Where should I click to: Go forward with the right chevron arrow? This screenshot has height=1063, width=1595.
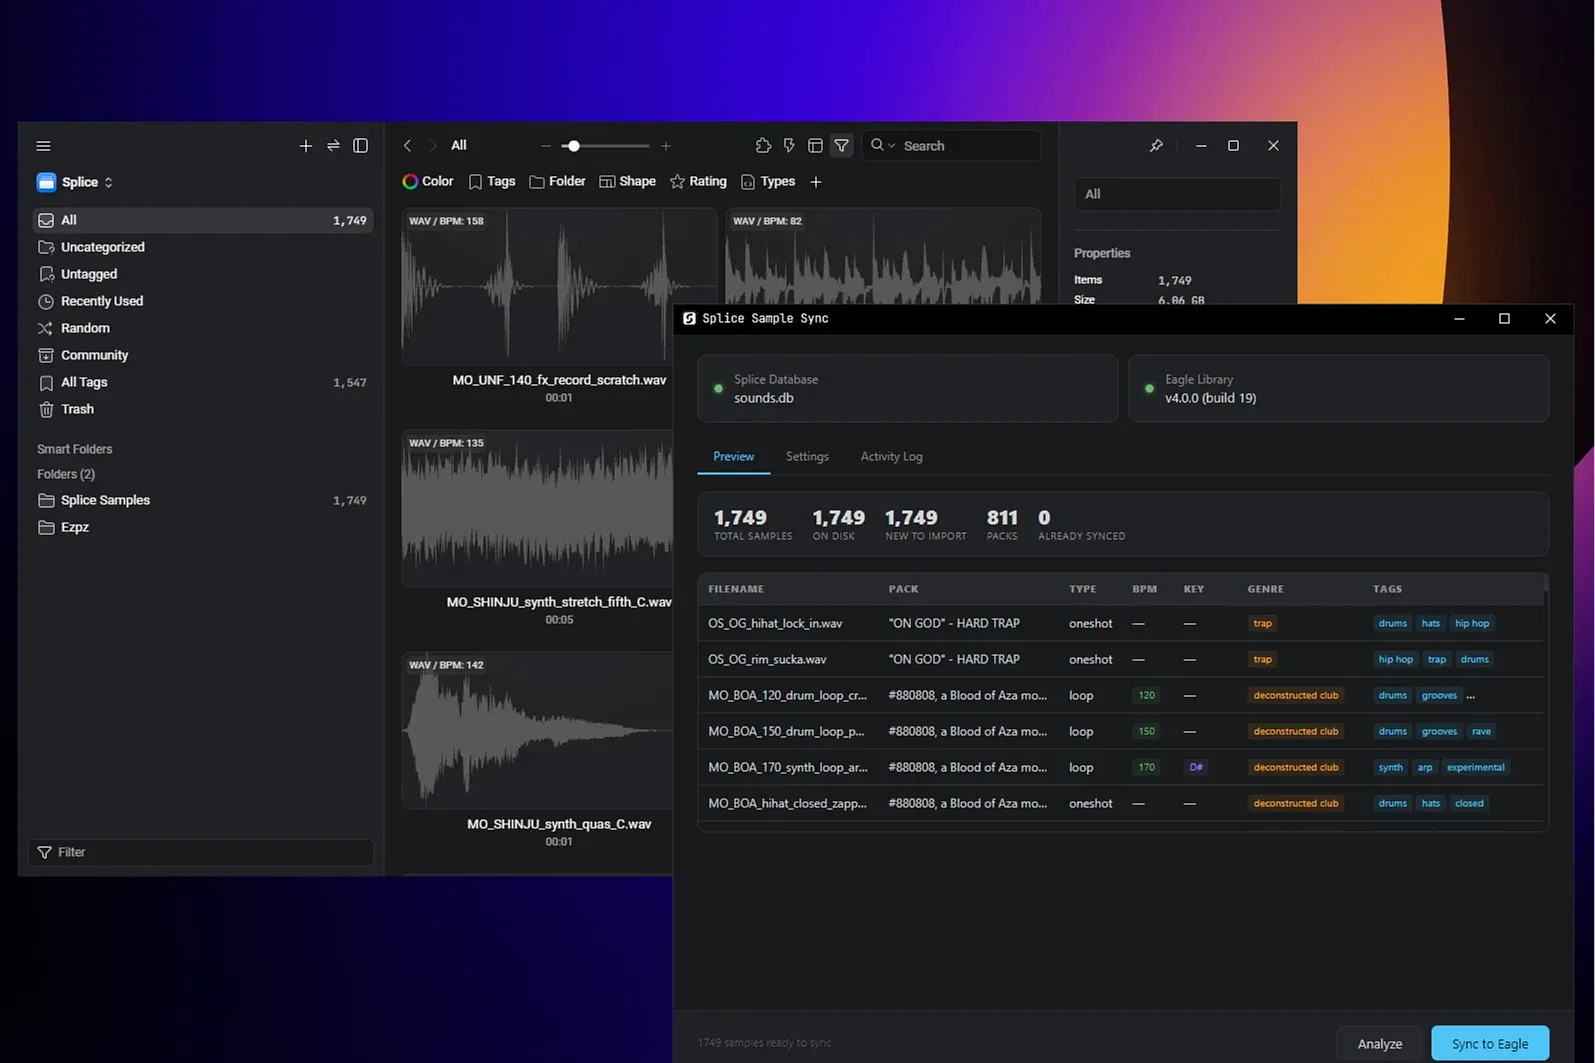tap(433, 146)
